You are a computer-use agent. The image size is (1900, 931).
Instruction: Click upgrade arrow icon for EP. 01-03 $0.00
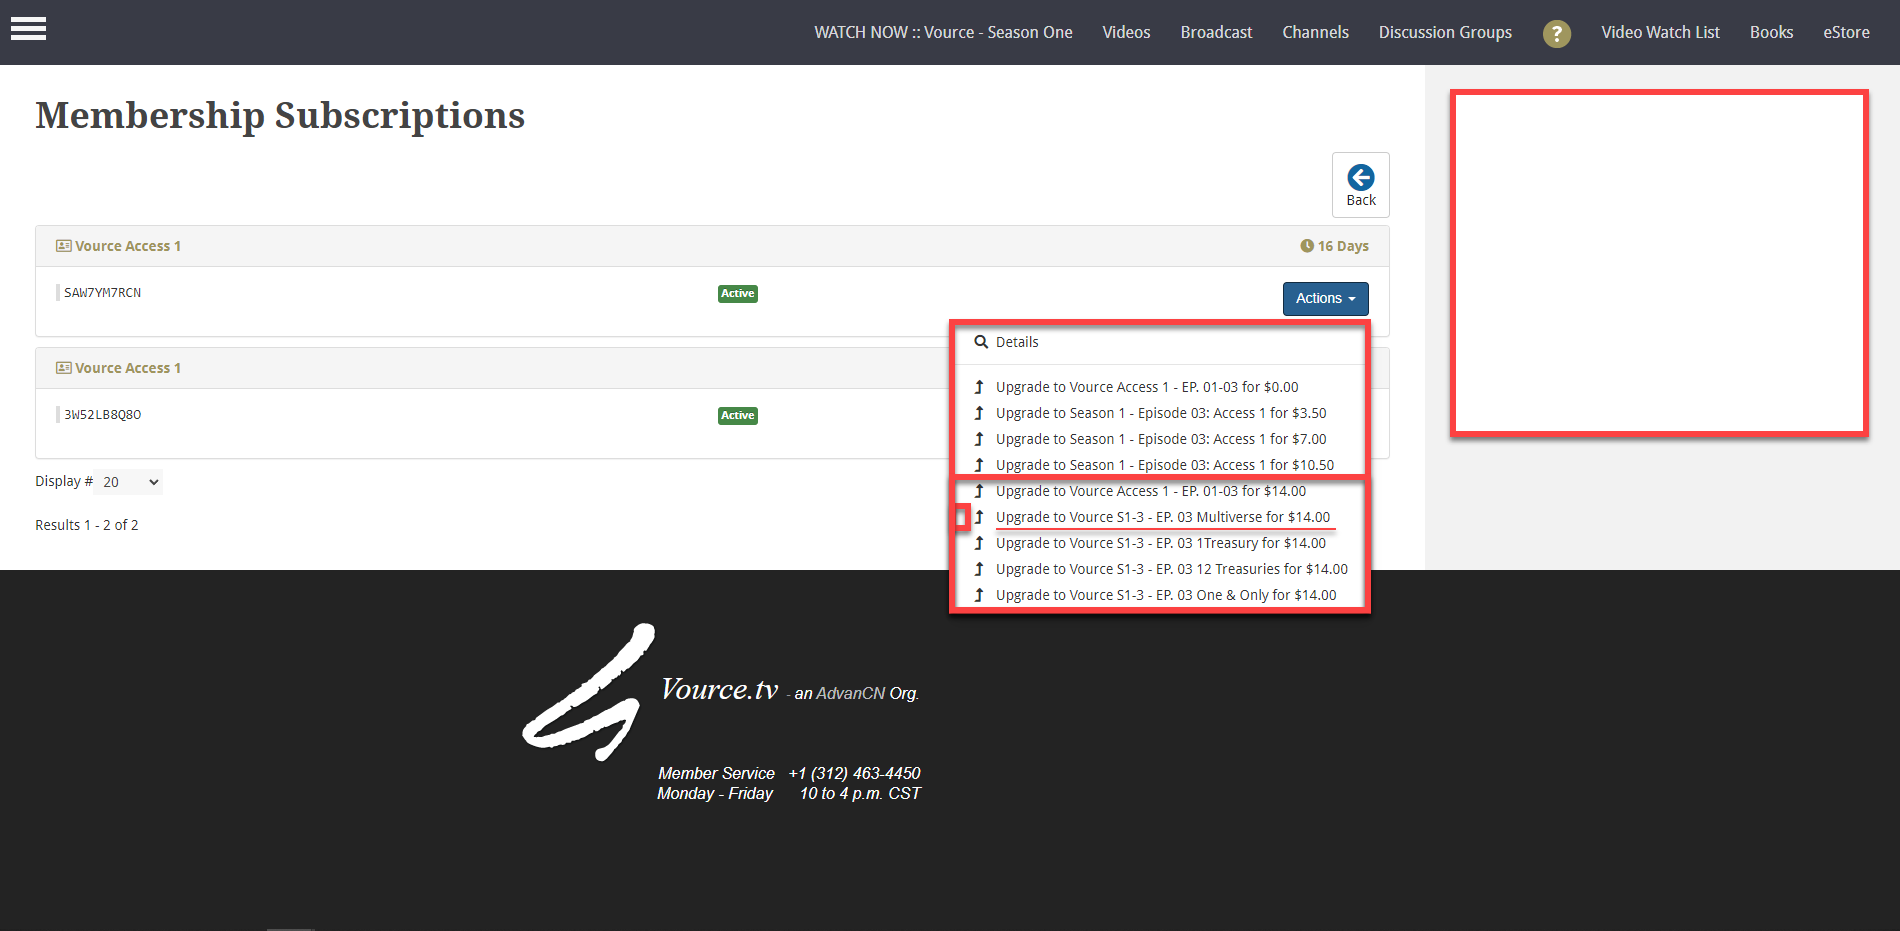tap(979, 387)
